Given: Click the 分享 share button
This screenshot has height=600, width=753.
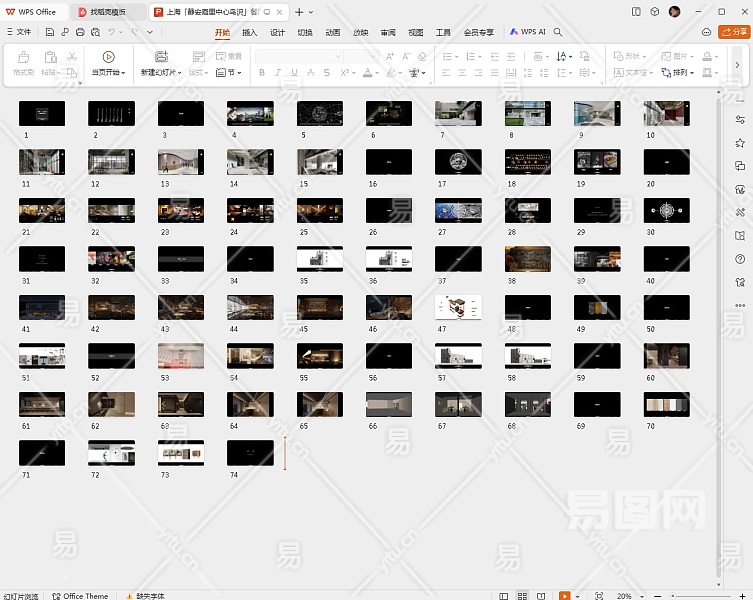Looking at the screenshot, I should coord(733,32).
